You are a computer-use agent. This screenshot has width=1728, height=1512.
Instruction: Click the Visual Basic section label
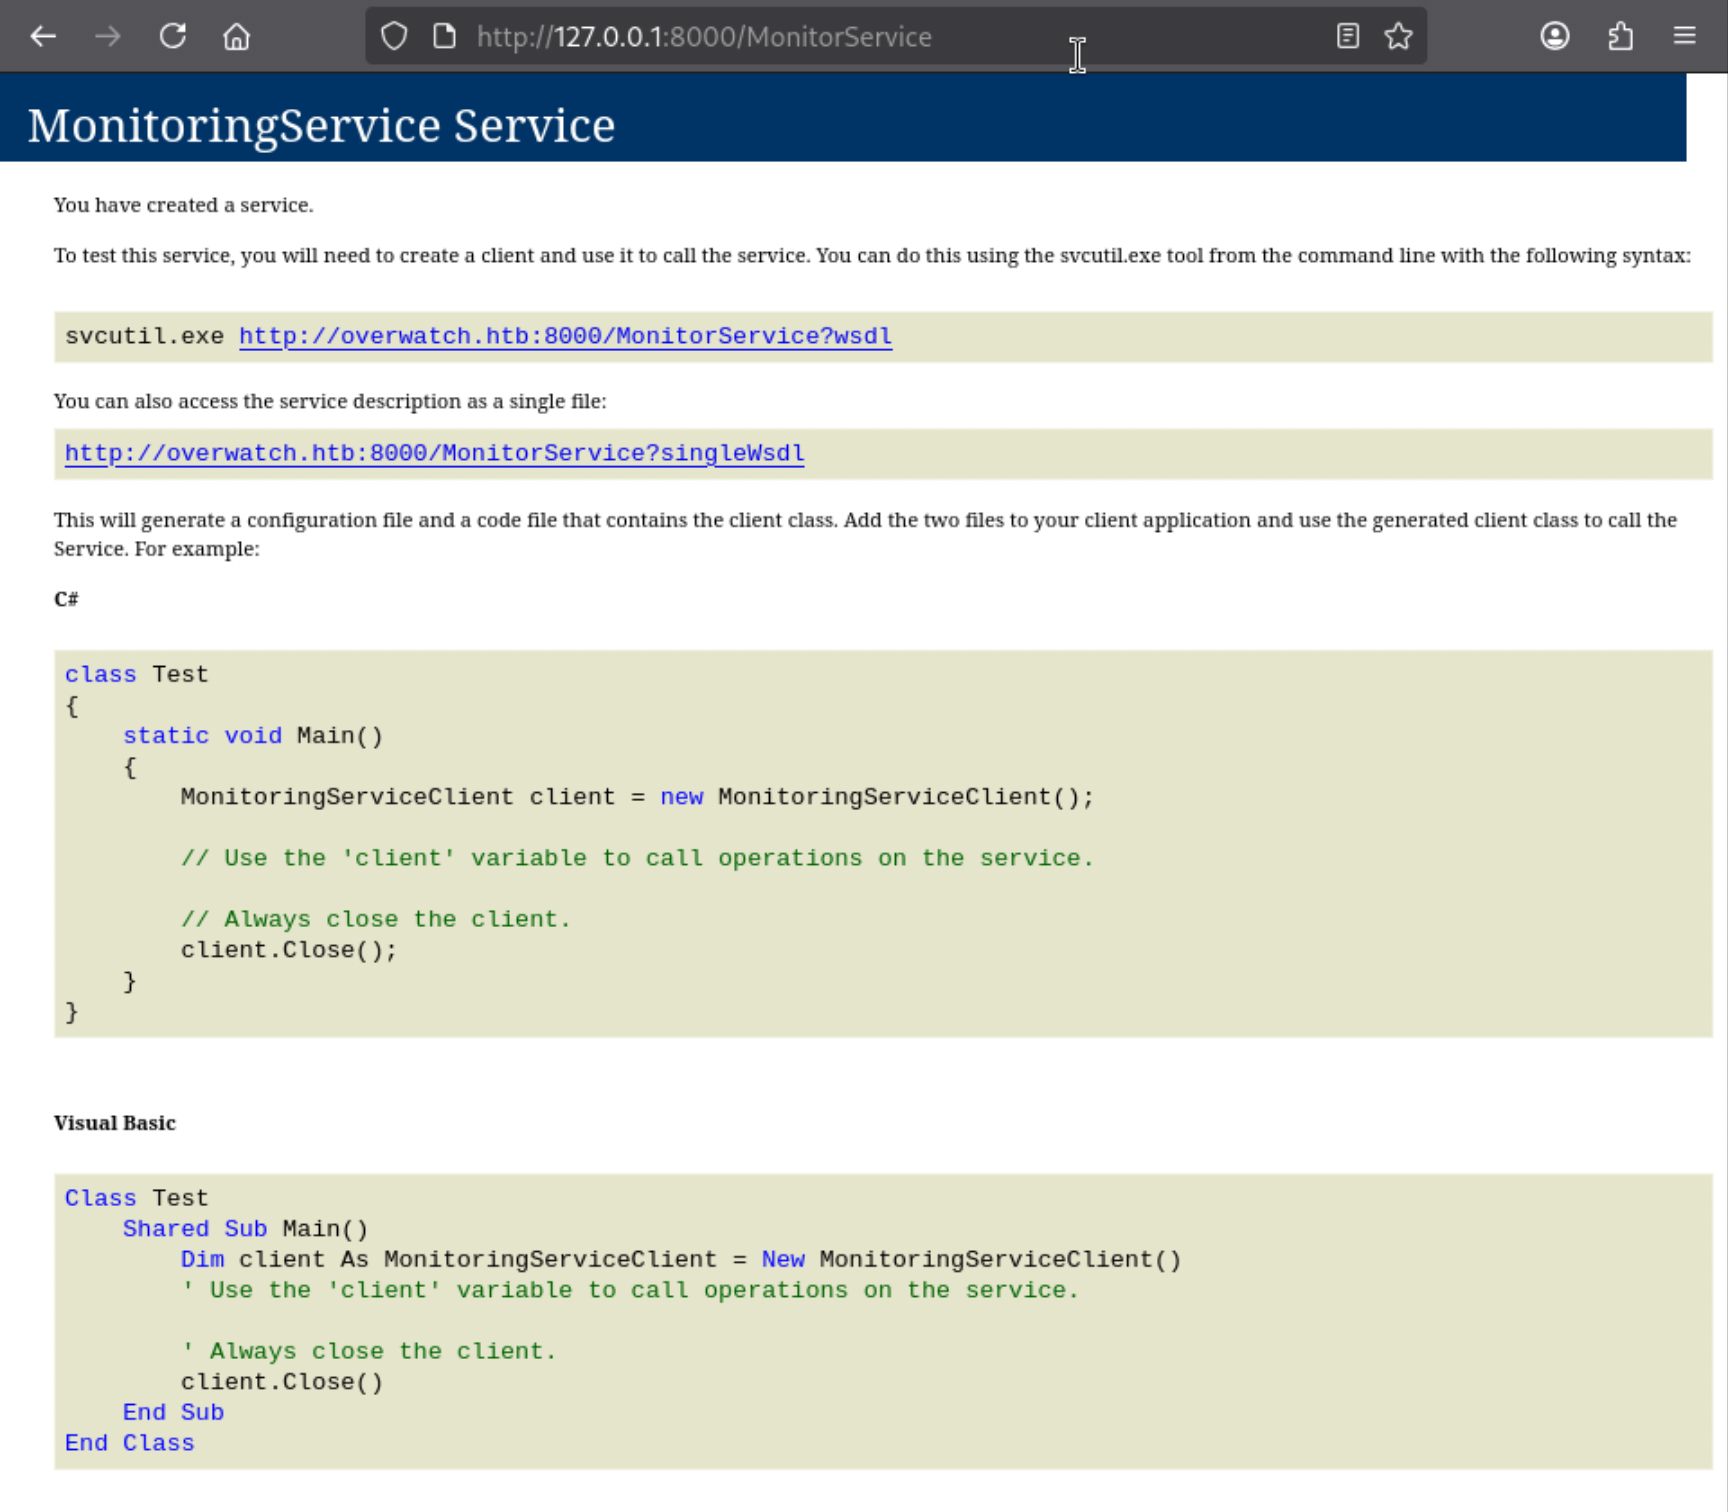pos(114,1123)
